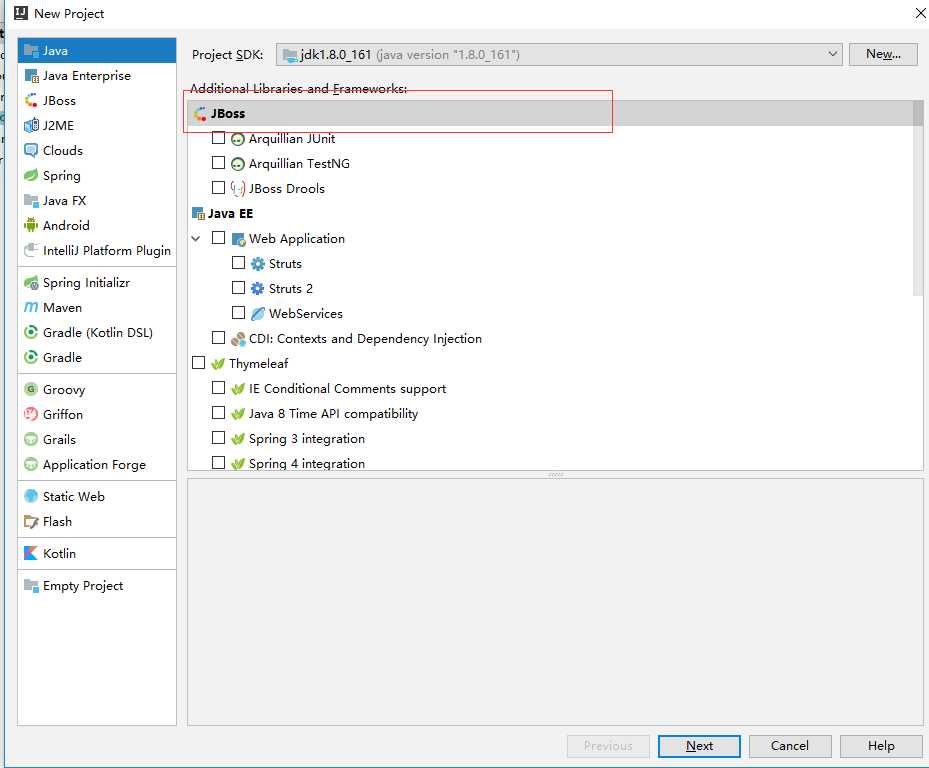Pick the Clouds project type icon
The height and width of the screenshot is (768, 929).
pos(31,151)
